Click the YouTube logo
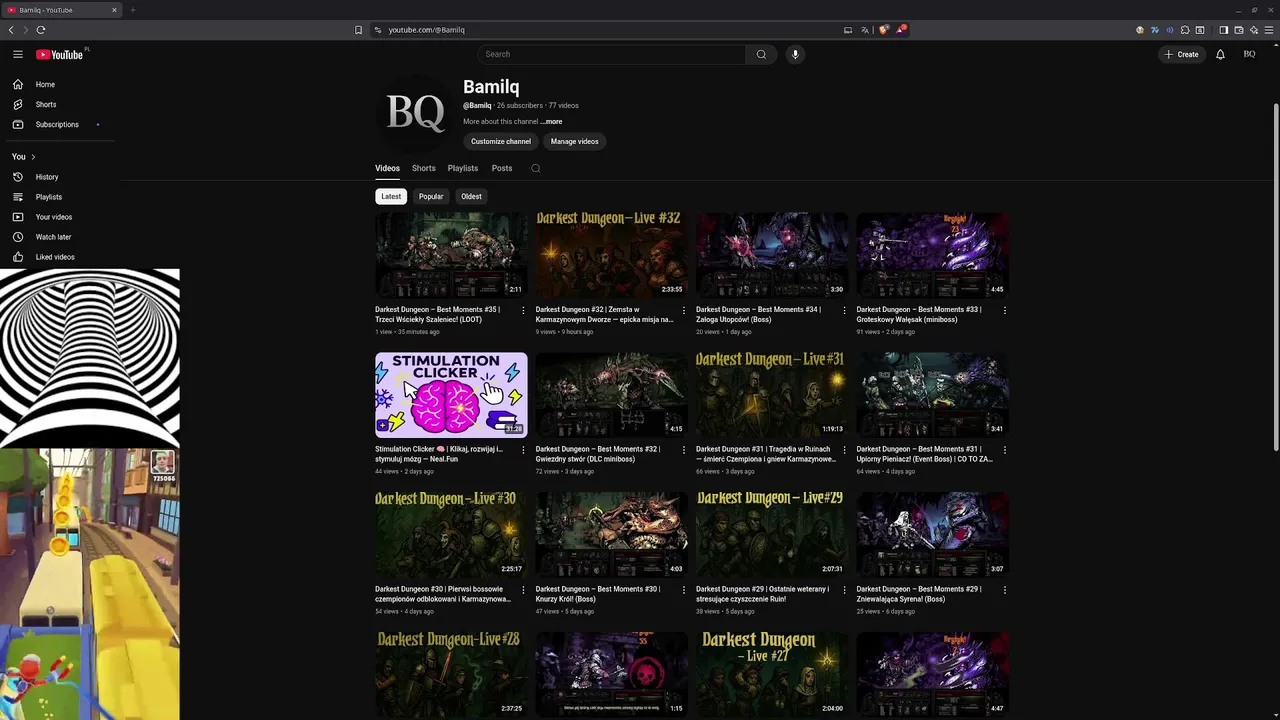Viewport: 1280px width, 720px height. point(60,54)
